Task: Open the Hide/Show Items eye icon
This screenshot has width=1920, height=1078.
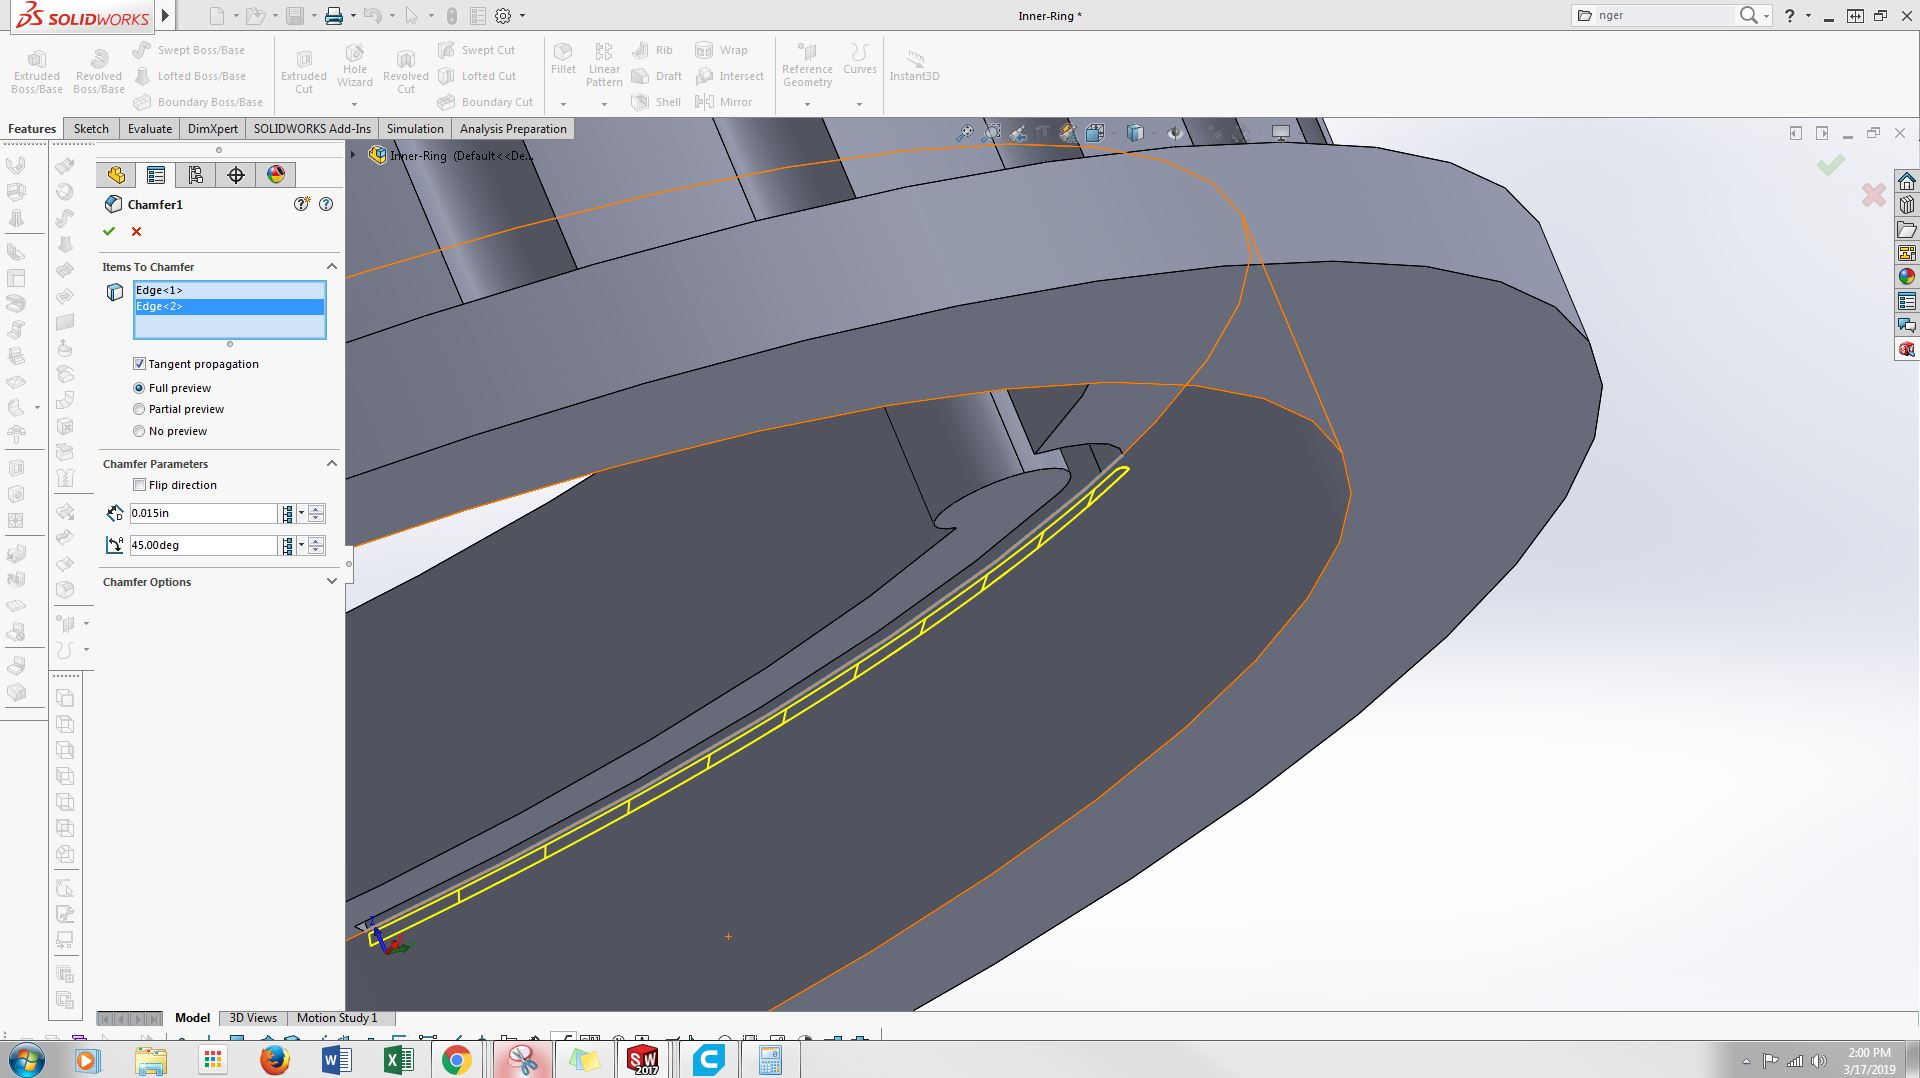Action: pyautogui.click(x=1175, y=133)
